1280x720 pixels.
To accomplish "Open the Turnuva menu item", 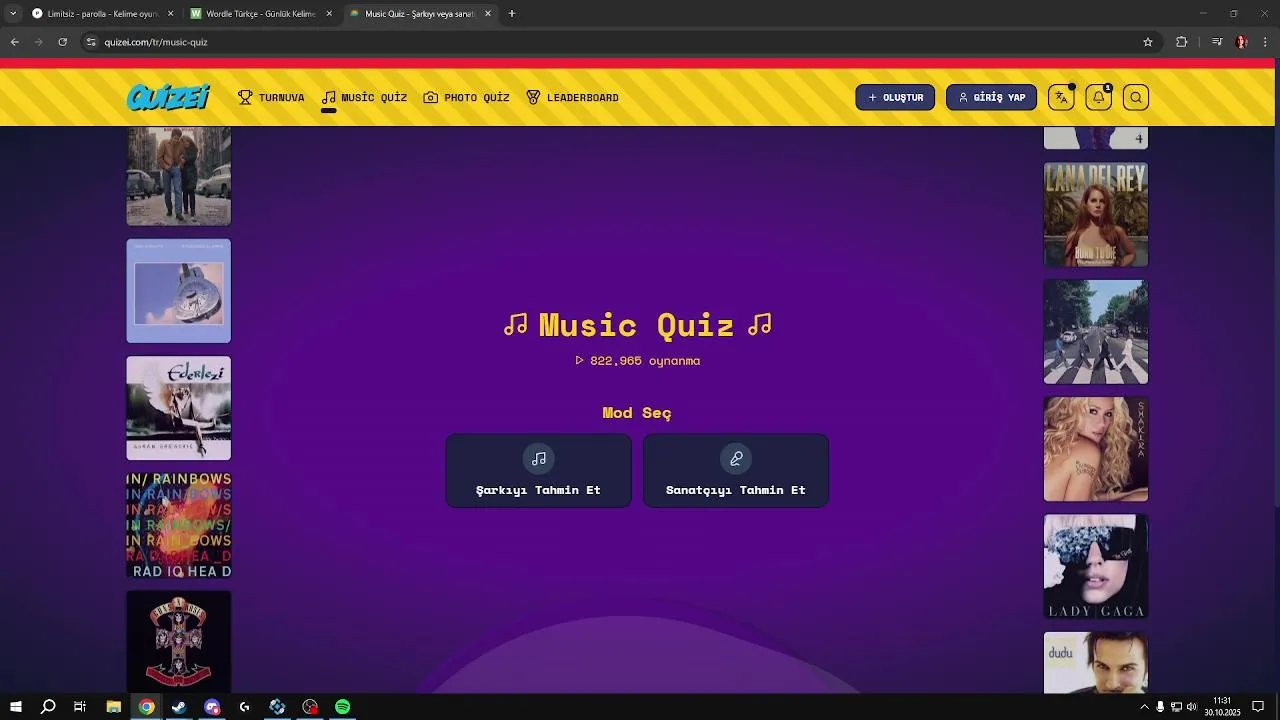I will pos(271,97).
